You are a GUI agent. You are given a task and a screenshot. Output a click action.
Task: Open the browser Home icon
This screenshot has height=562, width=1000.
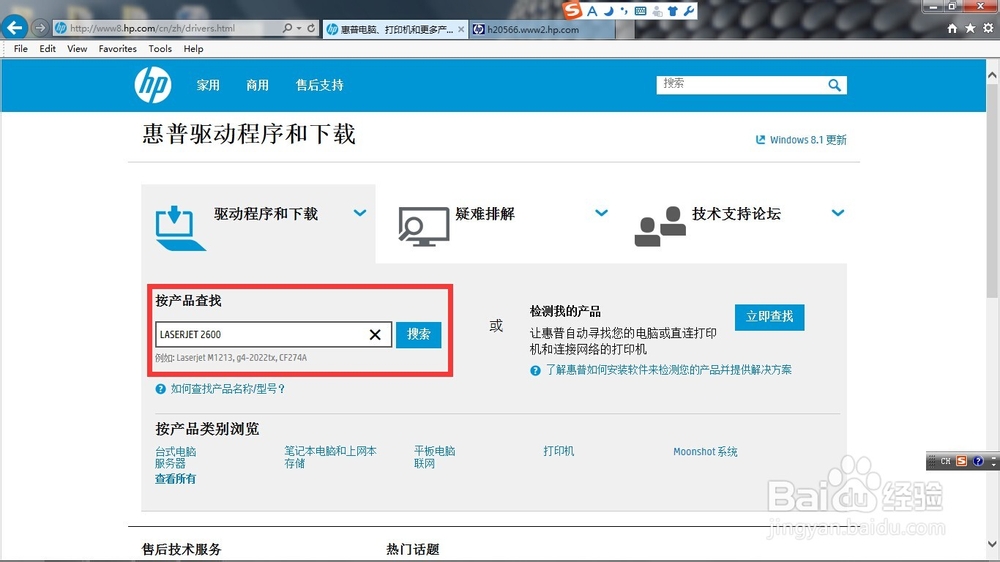(x=952, y=28)
